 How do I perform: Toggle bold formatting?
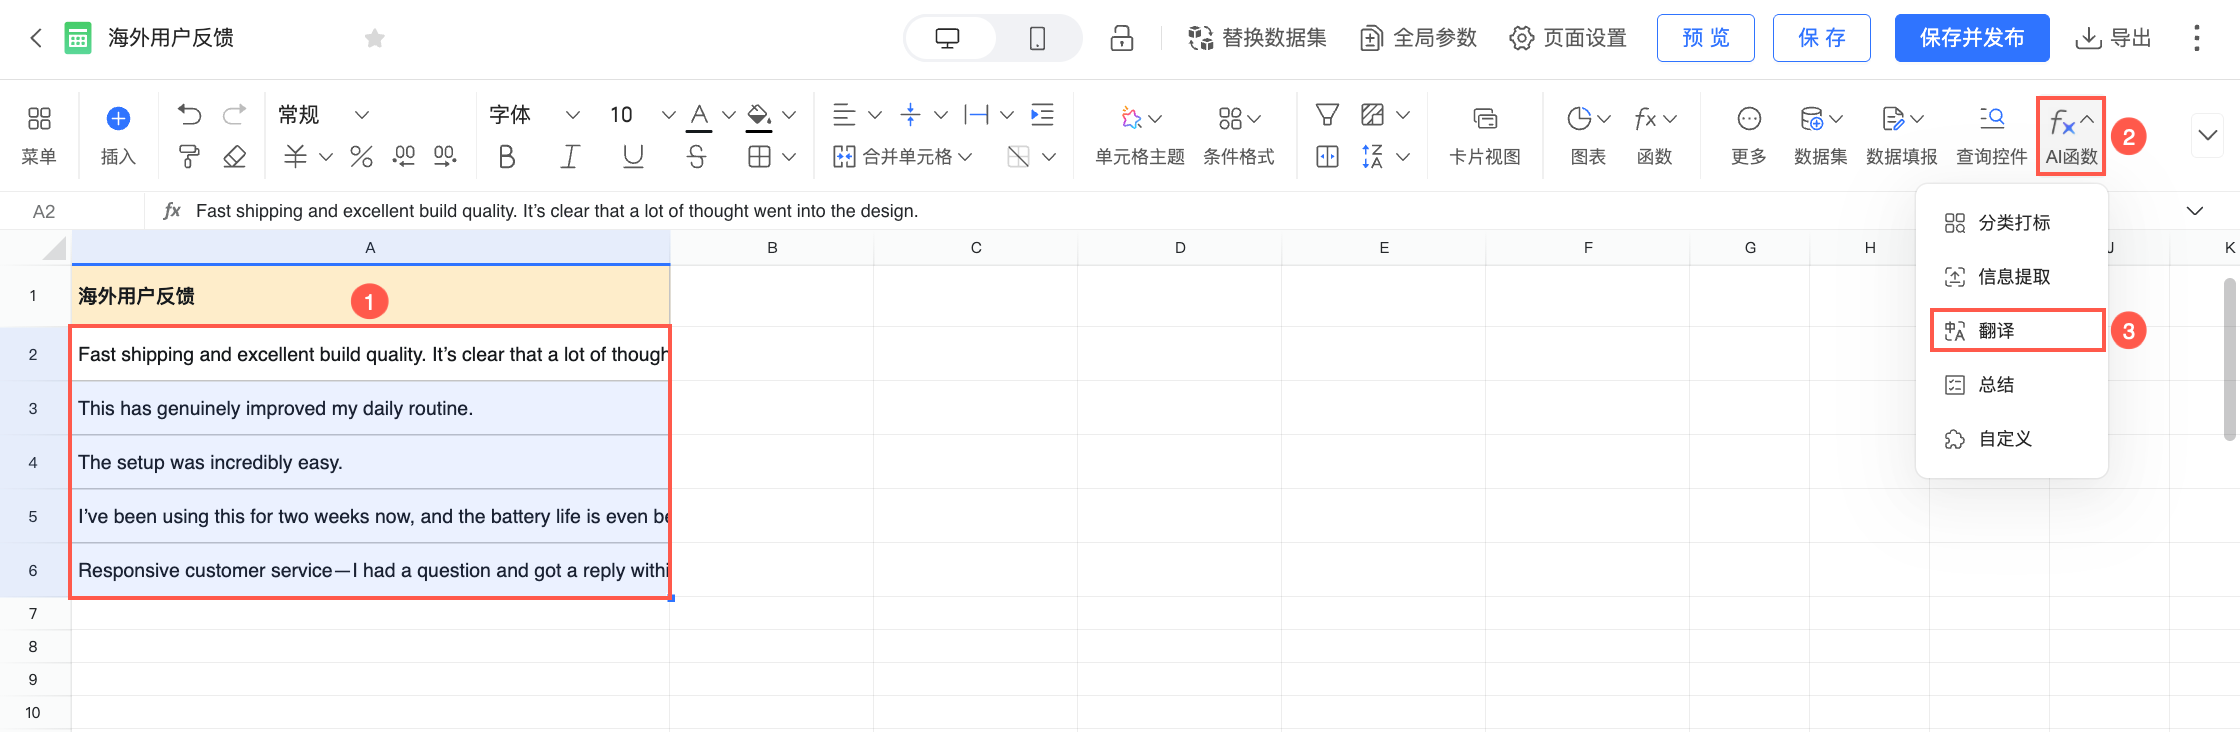point(507,156)
